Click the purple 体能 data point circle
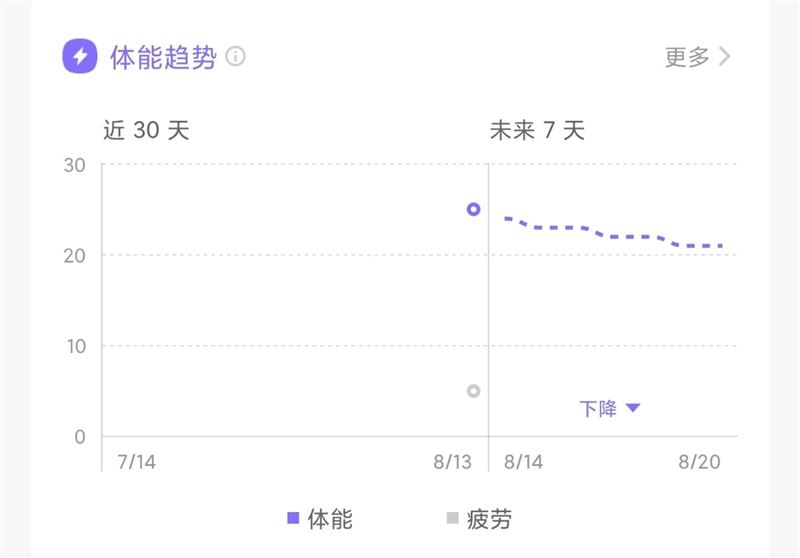The height and width of the screenshot is (558, 800). pos(474,209)
